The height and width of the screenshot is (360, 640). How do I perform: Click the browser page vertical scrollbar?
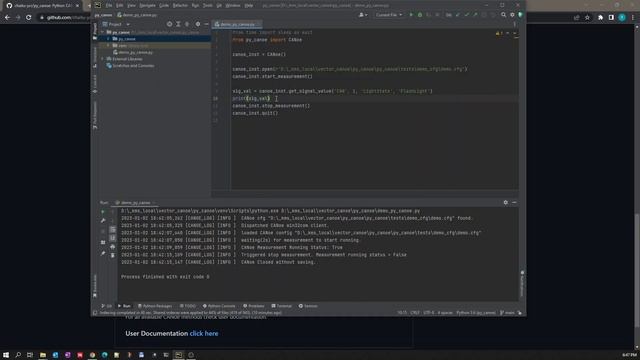[637, 270]
